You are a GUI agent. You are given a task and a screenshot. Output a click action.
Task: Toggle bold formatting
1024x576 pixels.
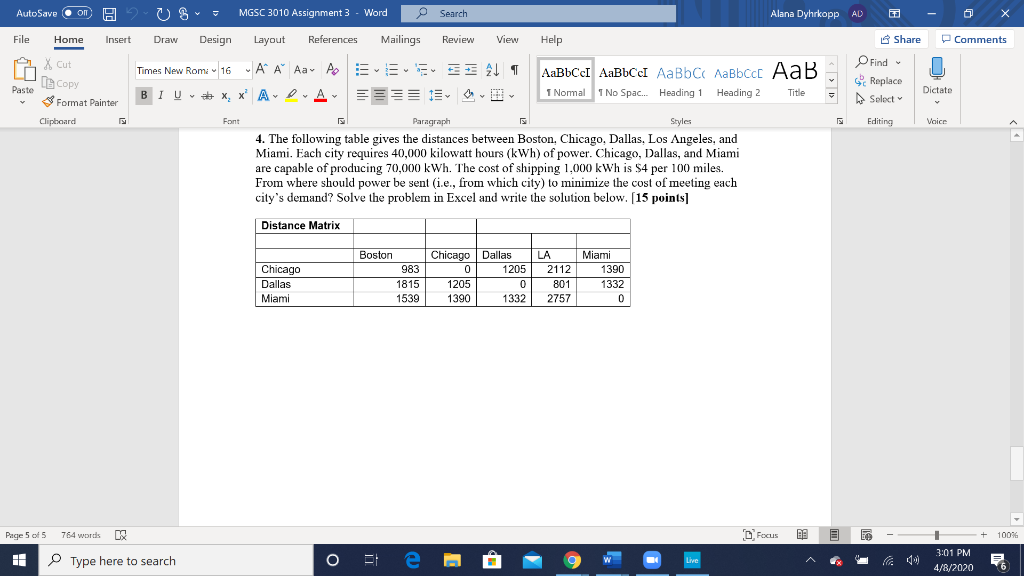pos(143,96)
